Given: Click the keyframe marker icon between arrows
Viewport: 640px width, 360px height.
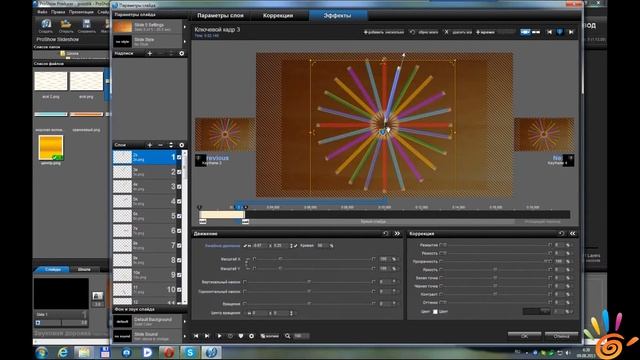Looking at the screenshot, I should click(x=560, y=32).
